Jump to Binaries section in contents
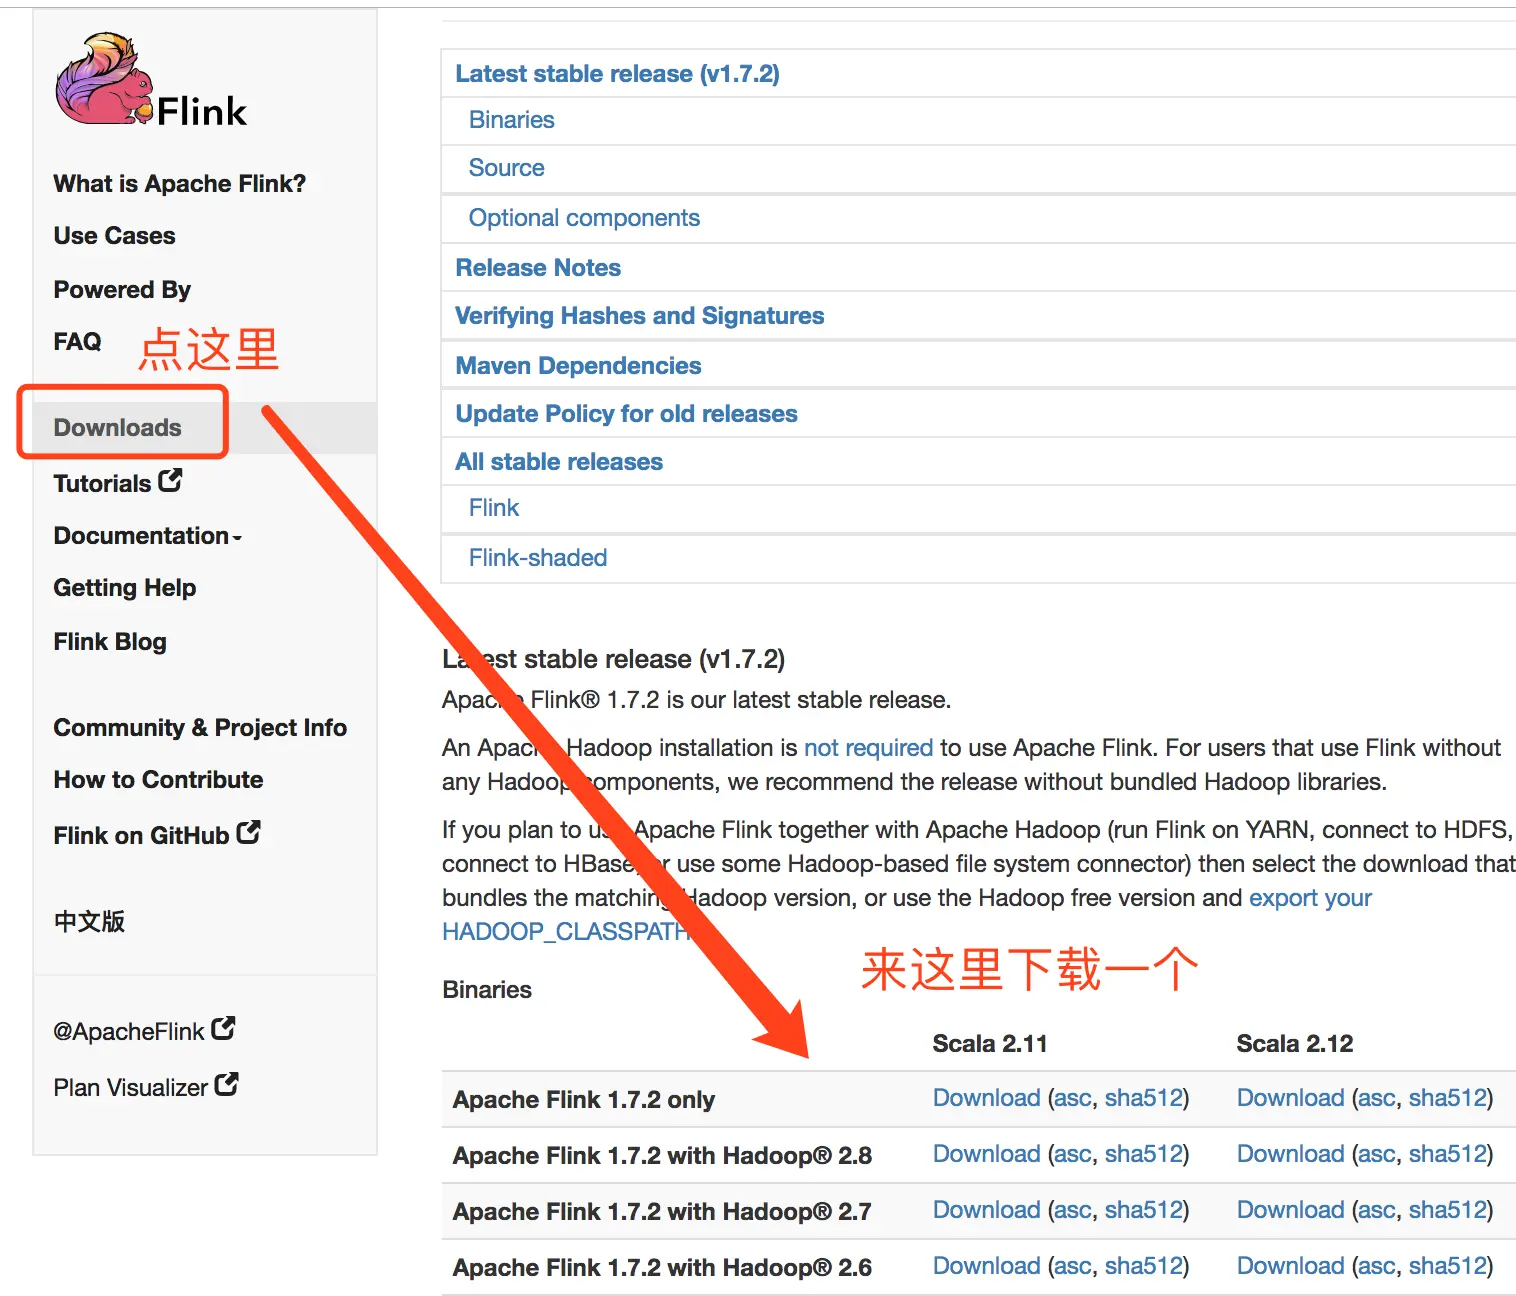 (511, 120)
